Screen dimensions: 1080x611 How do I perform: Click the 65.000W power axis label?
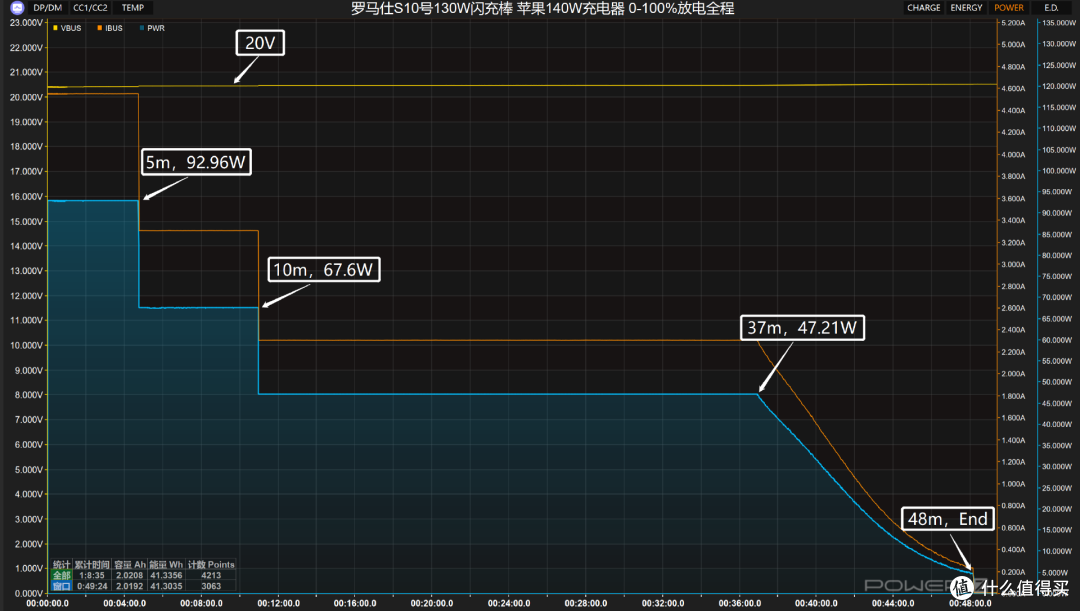click(1059, 319)
